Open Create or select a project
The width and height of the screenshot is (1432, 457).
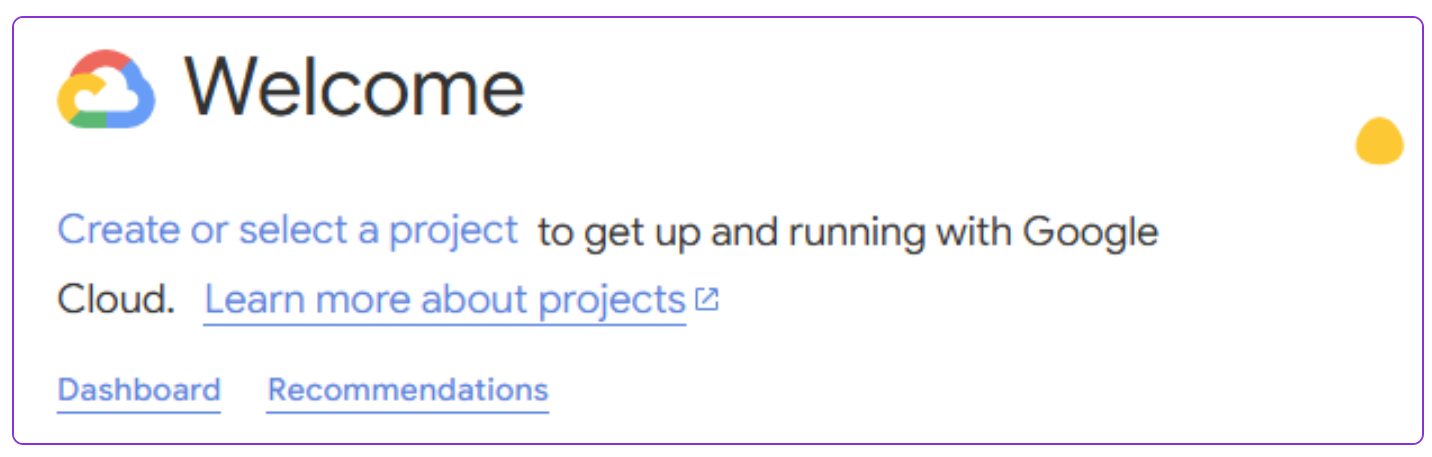pyautogui.click(x=288, y=230)
